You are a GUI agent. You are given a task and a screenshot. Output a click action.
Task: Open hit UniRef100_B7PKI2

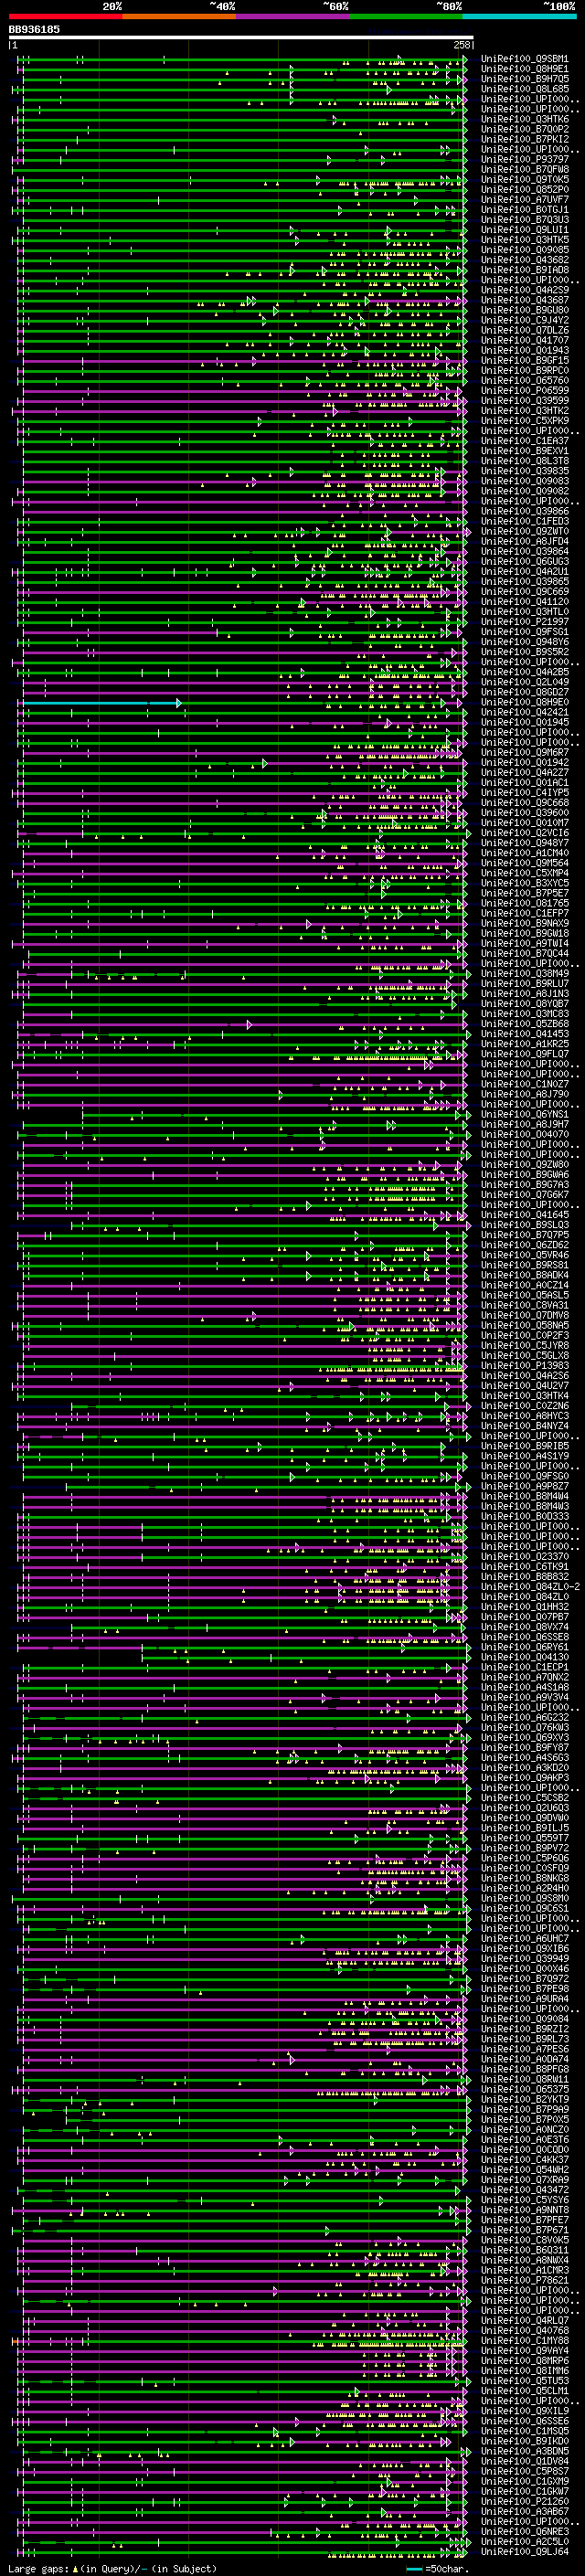click(x=524, y=139)
